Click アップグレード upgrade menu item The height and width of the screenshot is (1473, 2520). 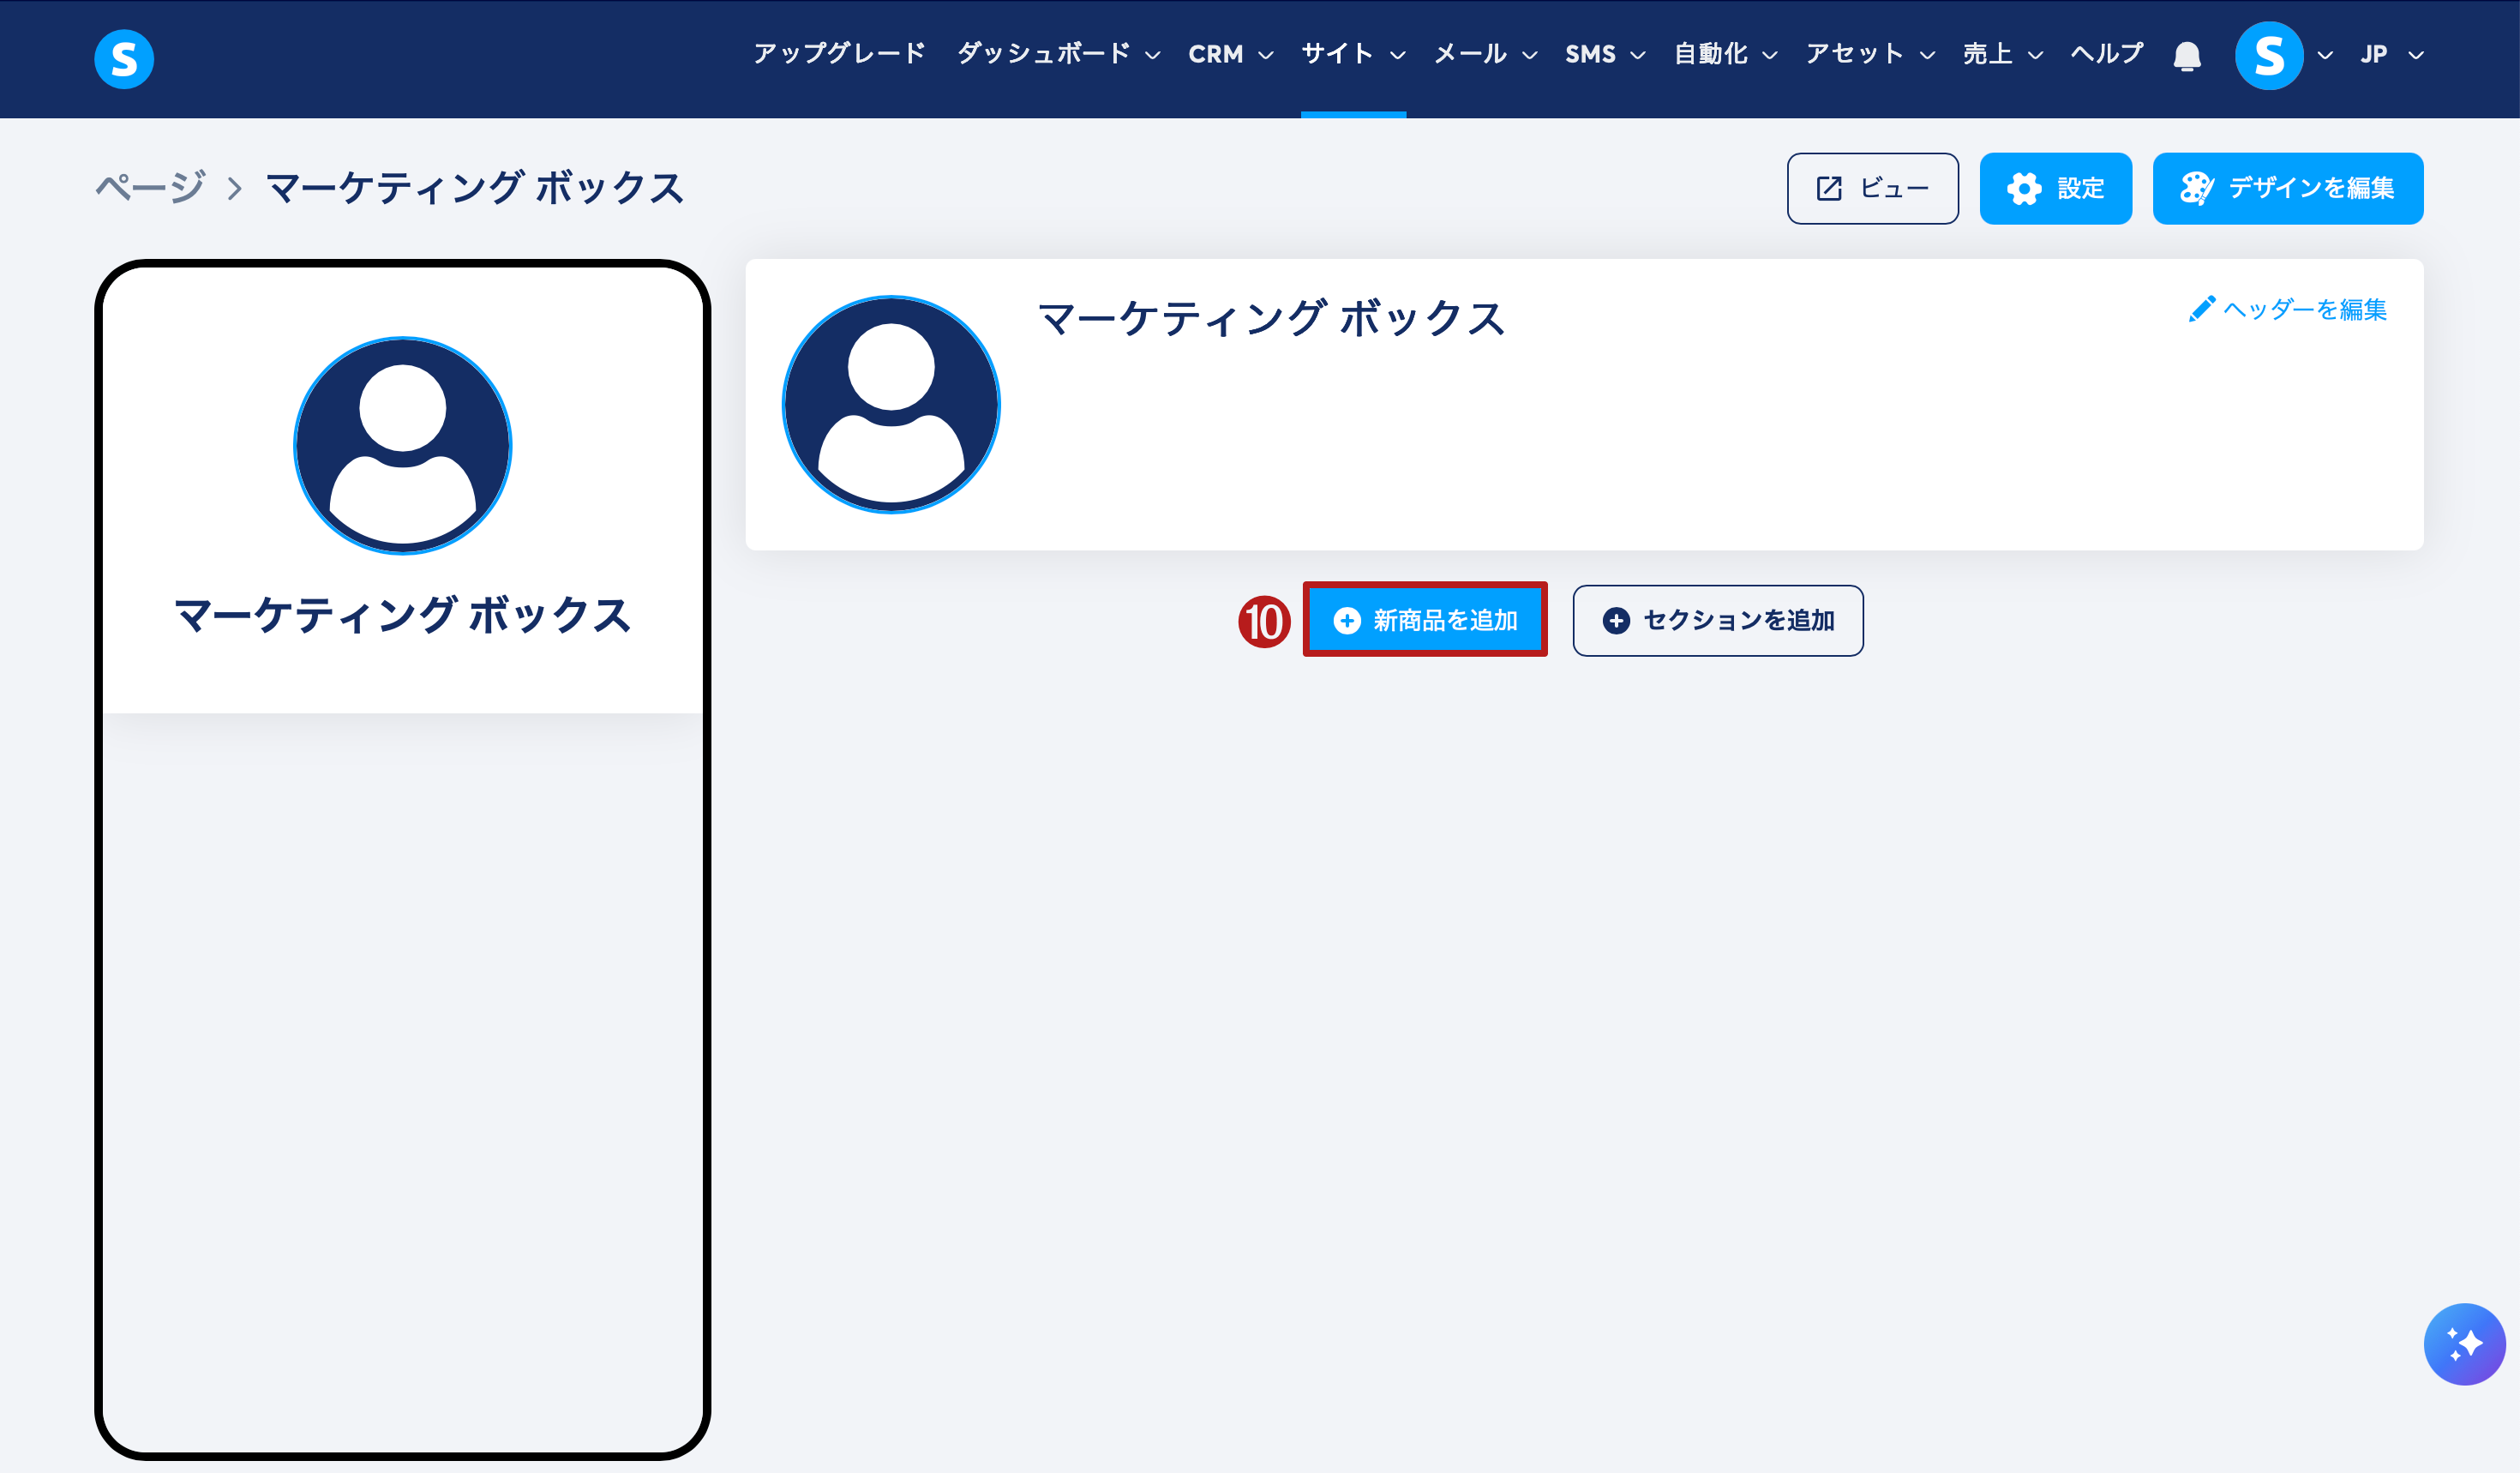pyautogui.click(x=839, y=54)
